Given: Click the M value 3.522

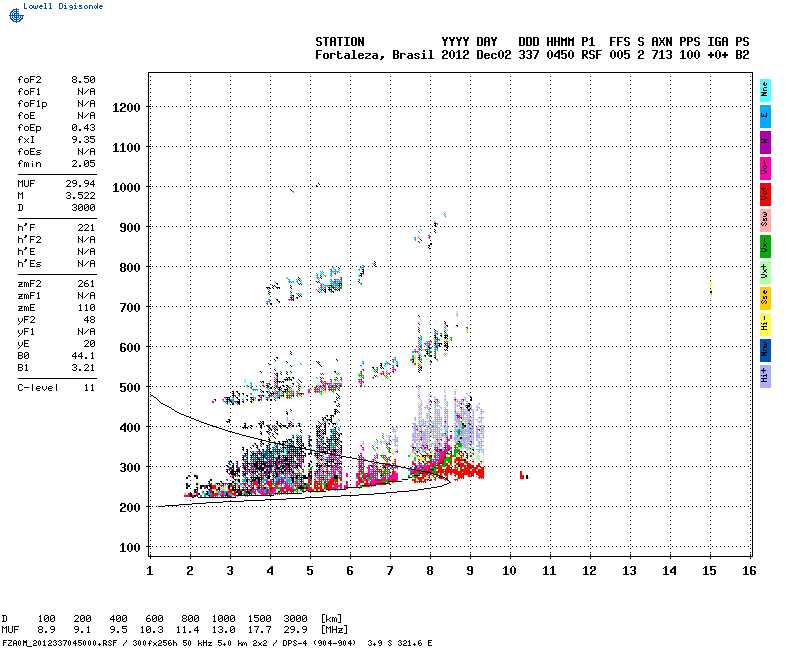Looking at the screenshot, I should 81,195.
